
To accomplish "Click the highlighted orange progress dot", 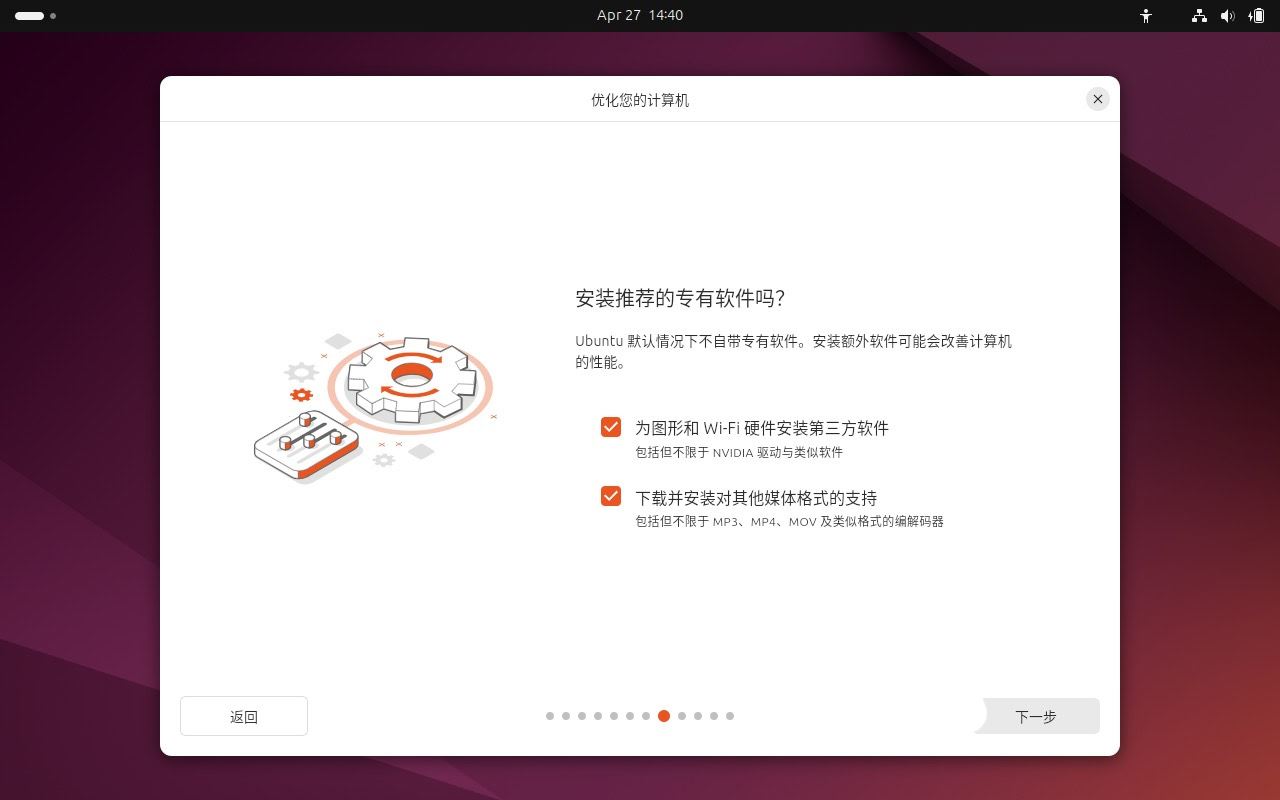I will pos(664,716).
